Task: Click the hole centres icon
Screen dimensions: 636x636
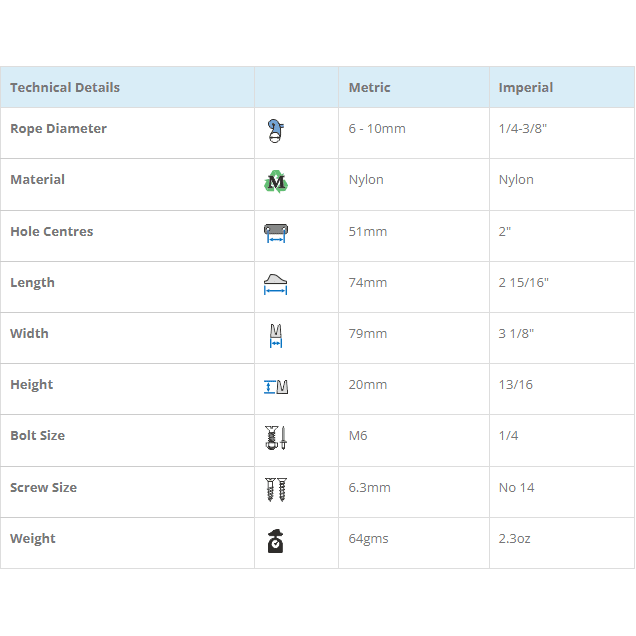Action: point(276,233)
